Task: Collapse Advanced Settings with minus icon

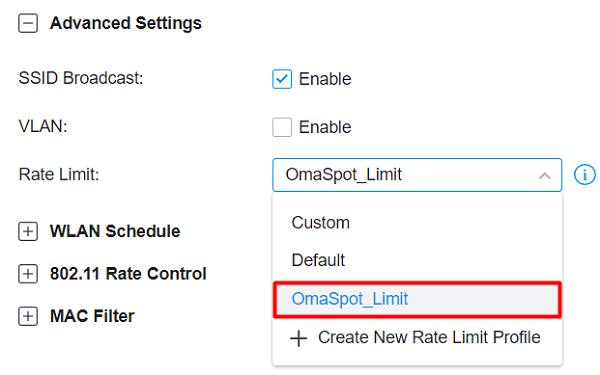Action: (28, 23)
